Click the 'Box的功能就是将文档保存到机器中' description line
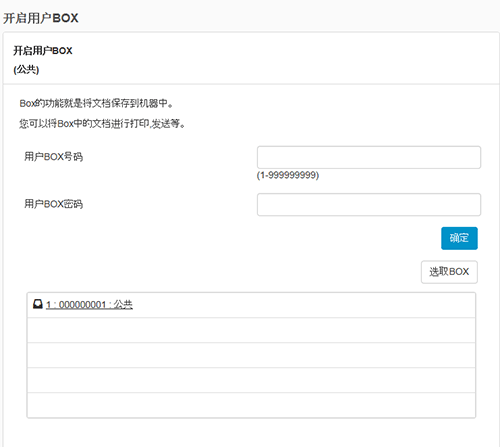Image resolution: width=500 pixels, height=447 pixels. pos(96,103)
